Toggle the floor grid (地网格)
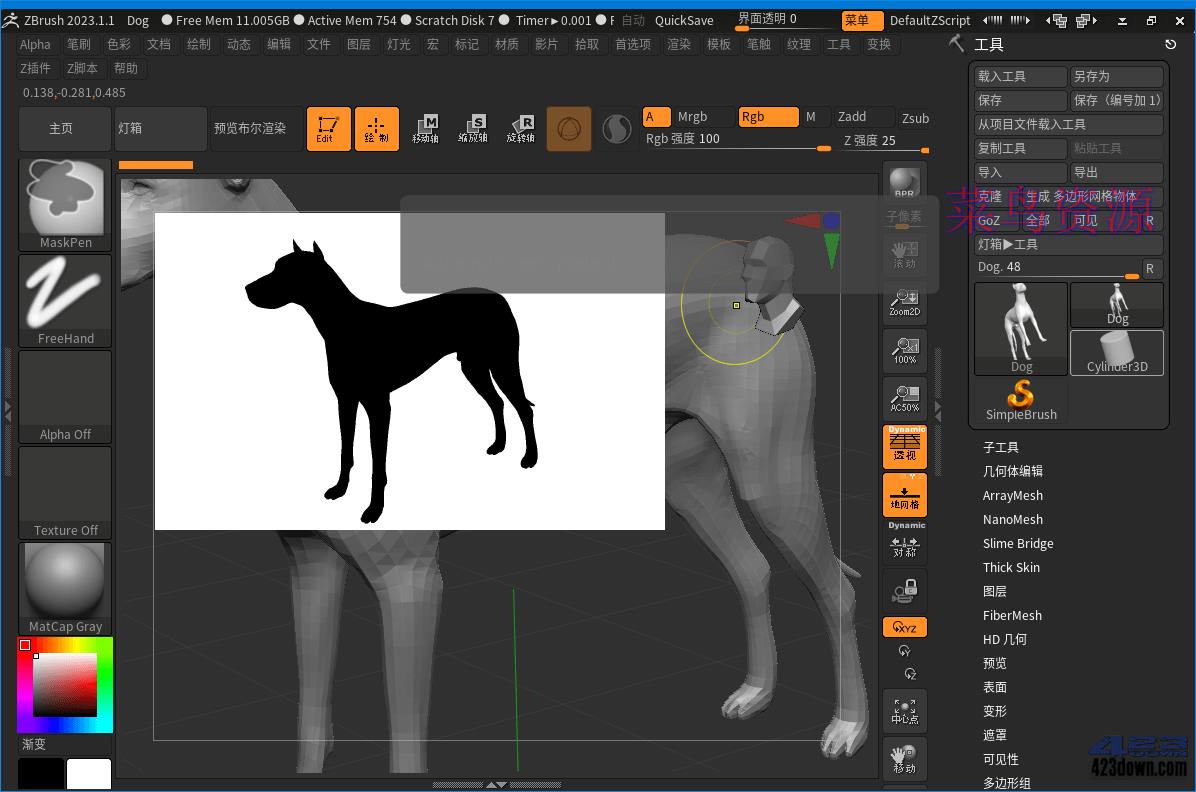Screen dimensions: 1196x792 coord(903,497)
